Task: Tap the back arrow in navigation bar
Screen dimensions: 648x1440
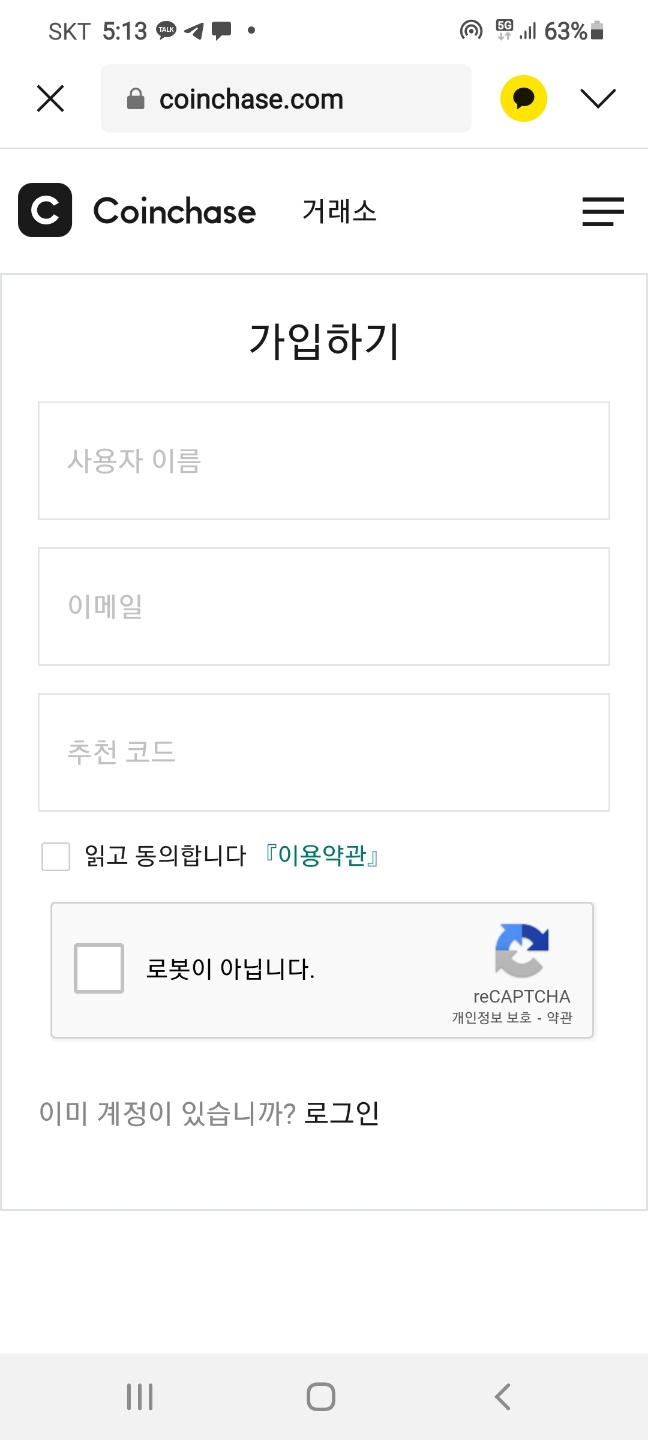Action: 502,1396
